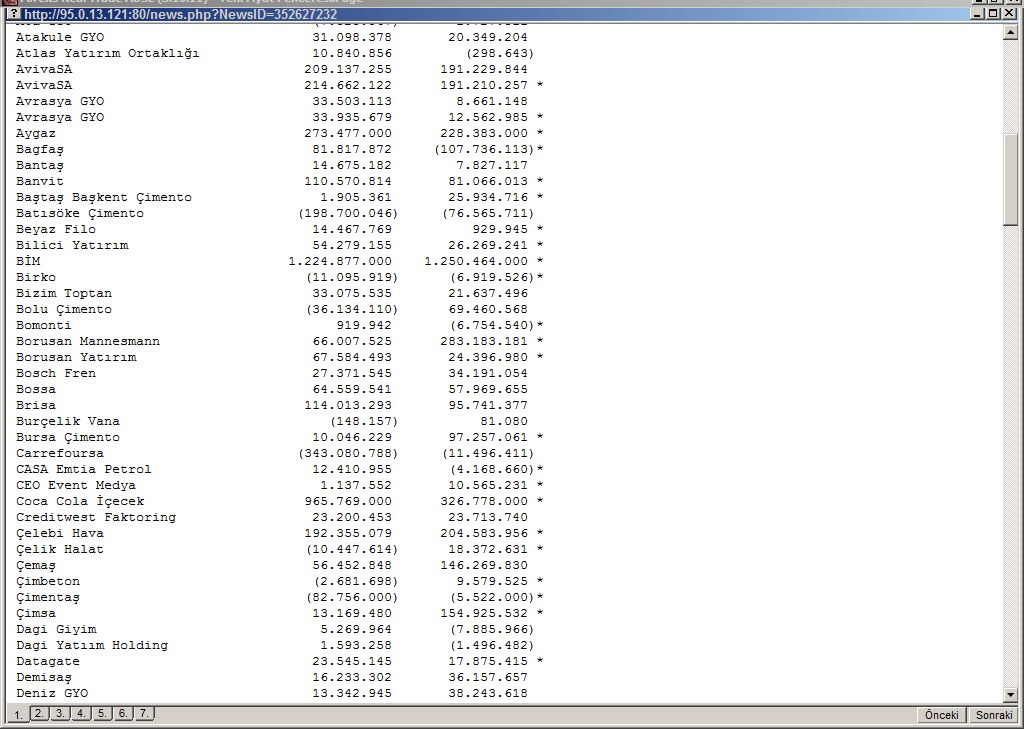The width and height of the screenshot is (1024, 729).
Task: Click the scrollbar up arrow
Action: [1011, 32]
